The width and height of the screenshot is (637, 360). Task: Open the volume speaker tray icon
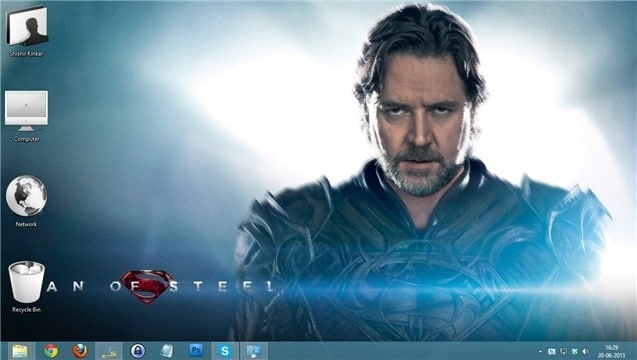(585, 351)
